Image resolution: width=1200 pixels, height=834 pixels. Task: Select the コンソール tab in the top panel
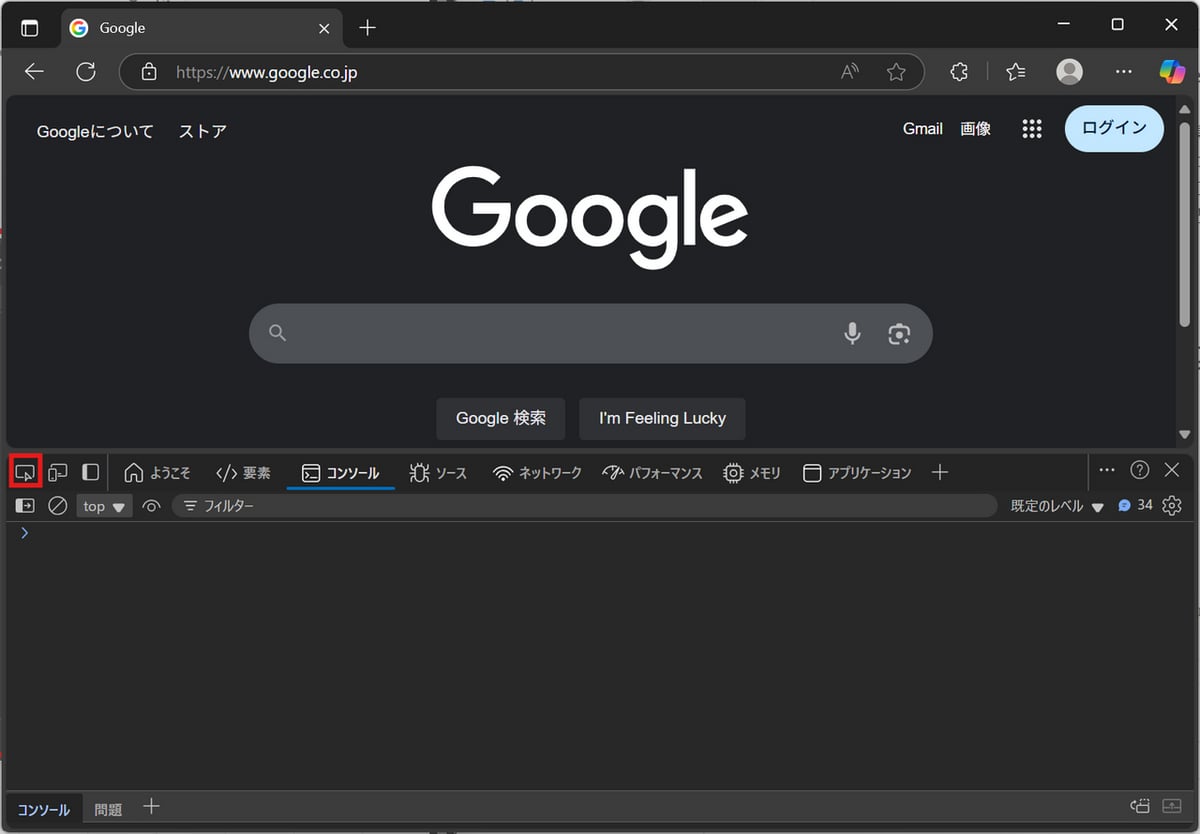pyautogui.click(x=340, y=472)
